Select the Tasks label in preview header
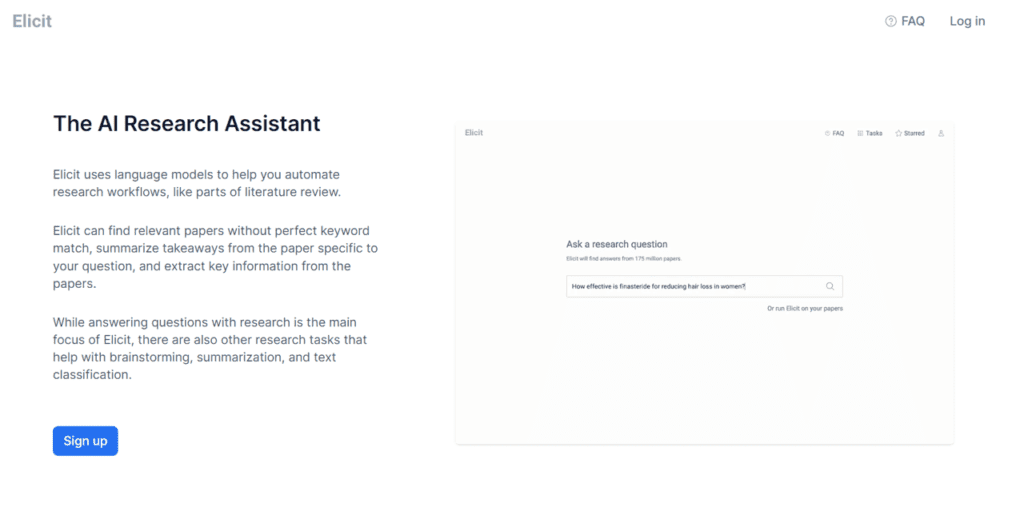The image size is (1024, 507). [874, 133]
